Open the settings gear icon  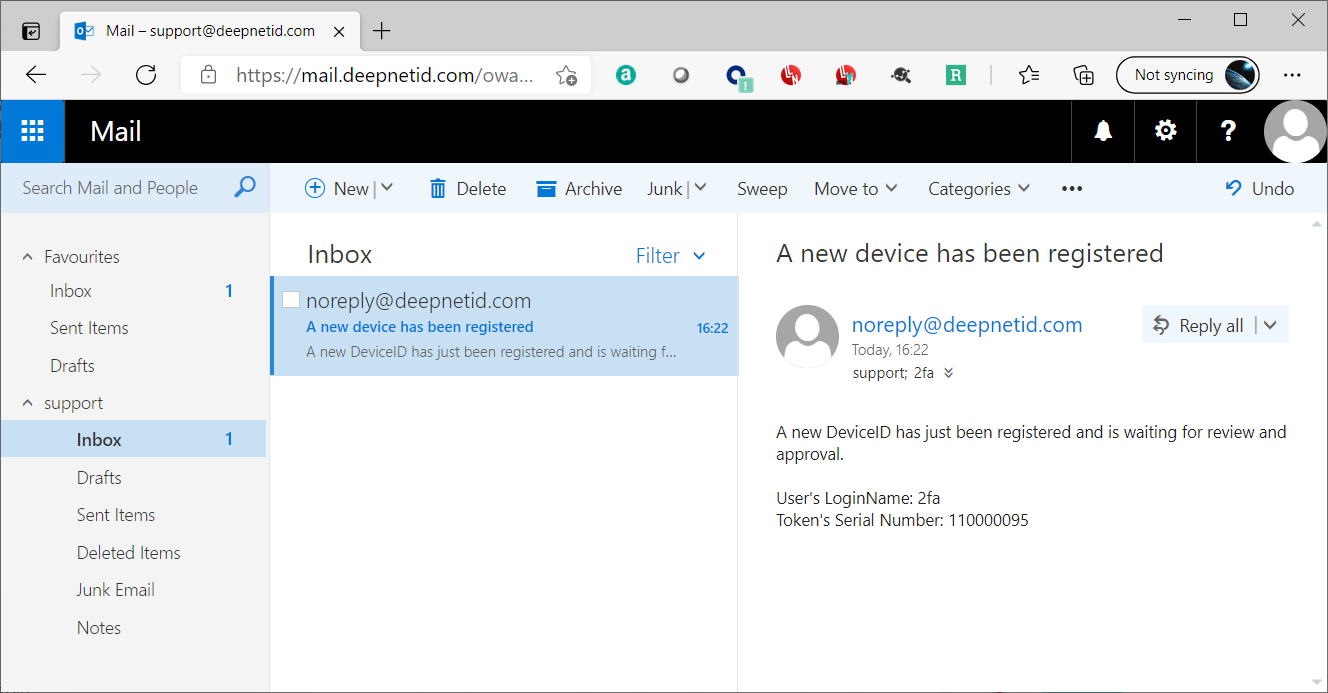click(1165, 131)
